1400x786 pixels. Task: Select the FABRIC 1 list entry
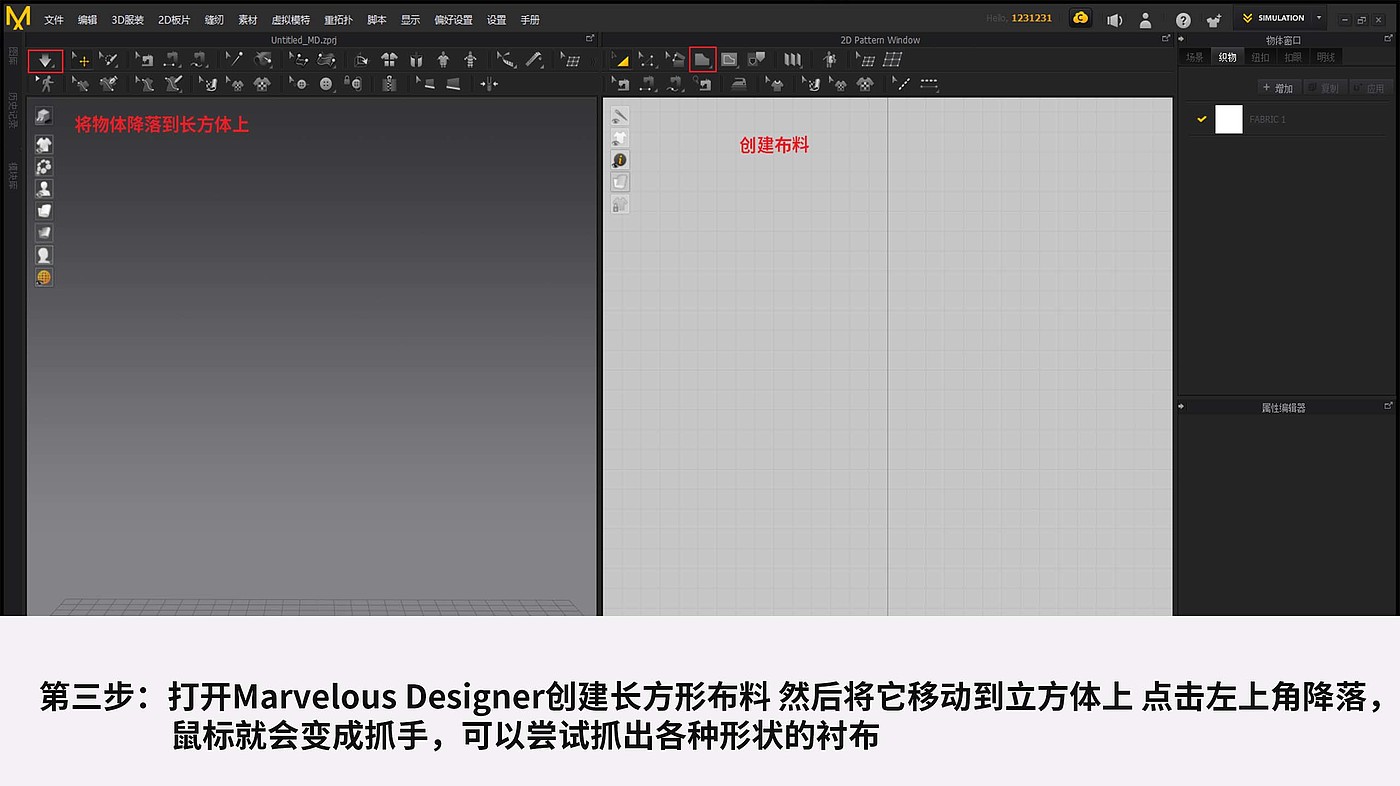pos(1288,120)
